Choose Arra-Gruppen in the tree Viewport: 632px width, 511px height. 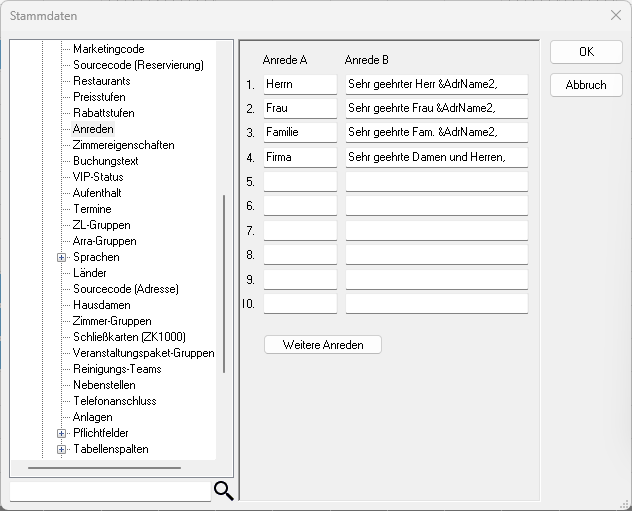coord(104,241)
